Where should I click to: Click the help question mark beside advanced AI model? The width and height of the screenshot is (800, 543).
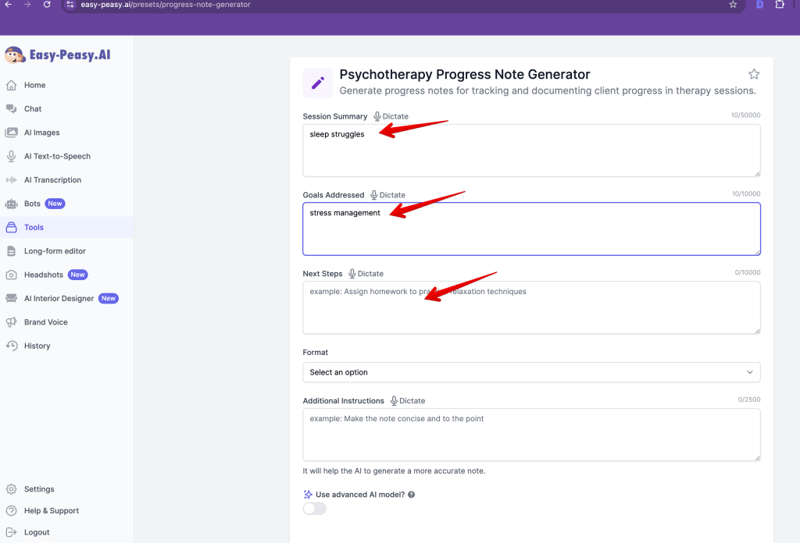tap(411, 495)
